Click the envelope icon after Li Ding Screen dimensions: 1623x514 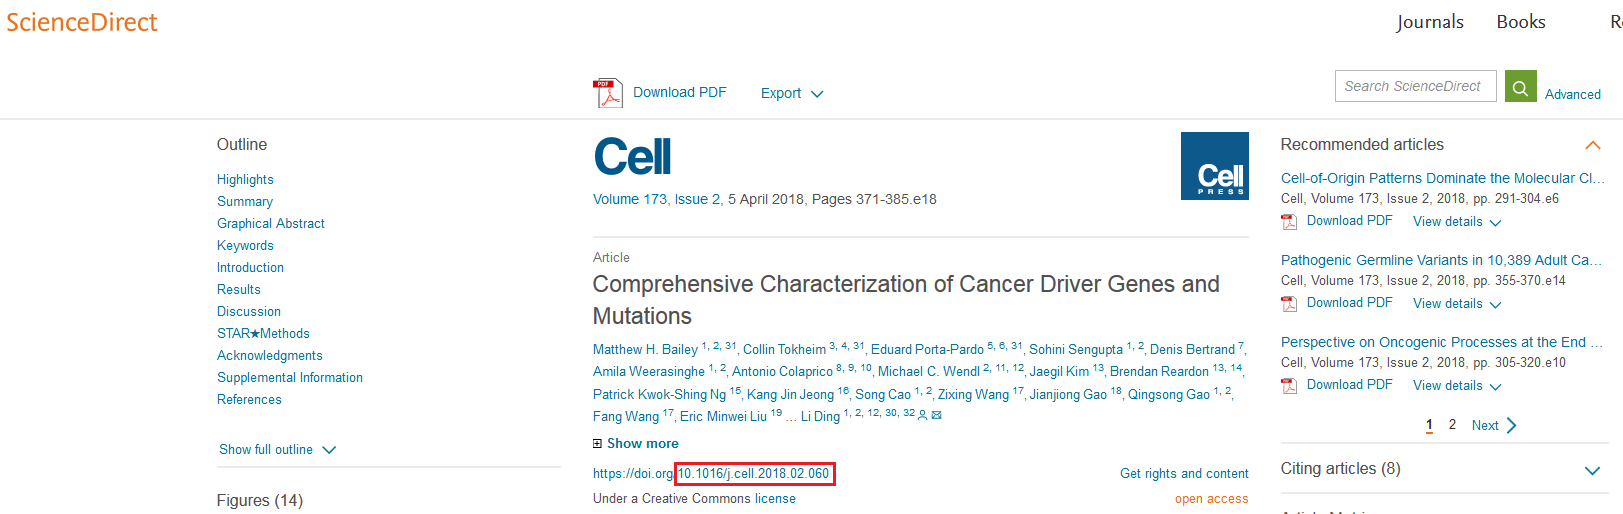click(x=937, y=415)
